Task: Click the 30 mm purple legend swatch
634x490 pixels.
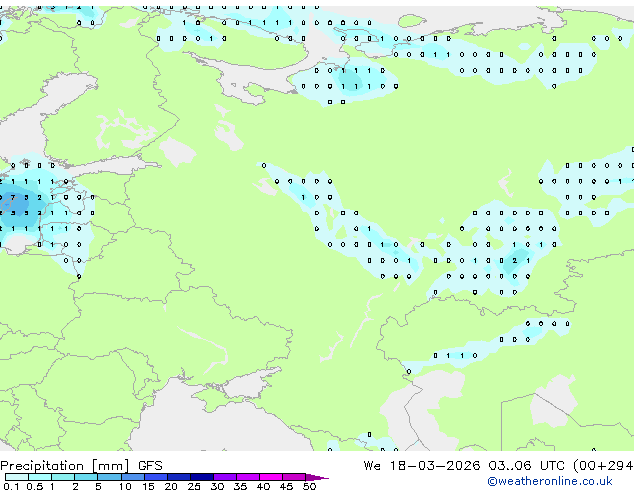Action: [x=224, y=477]
